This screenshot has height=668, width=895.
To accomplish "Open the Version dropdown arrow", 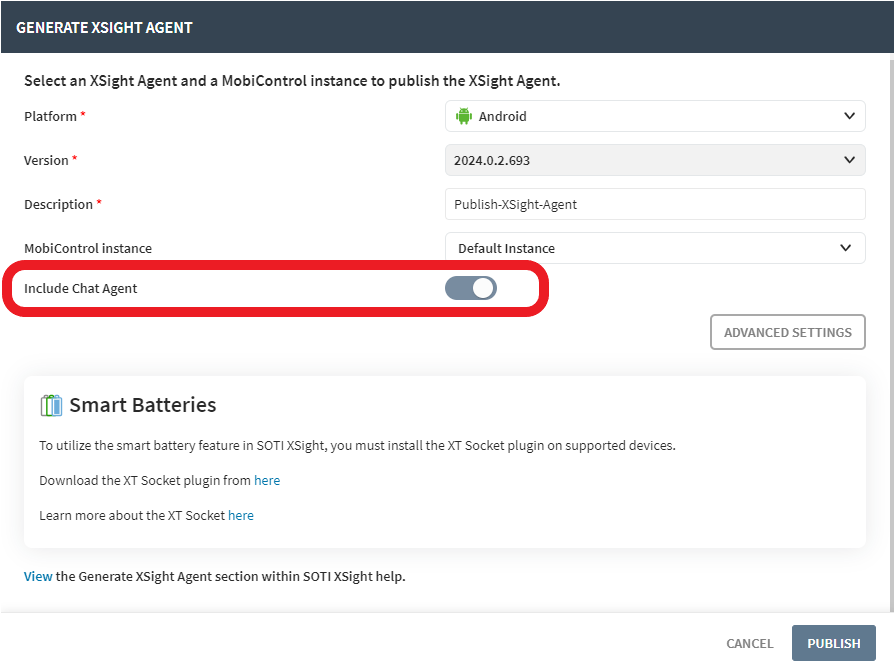I will point(849,160).
